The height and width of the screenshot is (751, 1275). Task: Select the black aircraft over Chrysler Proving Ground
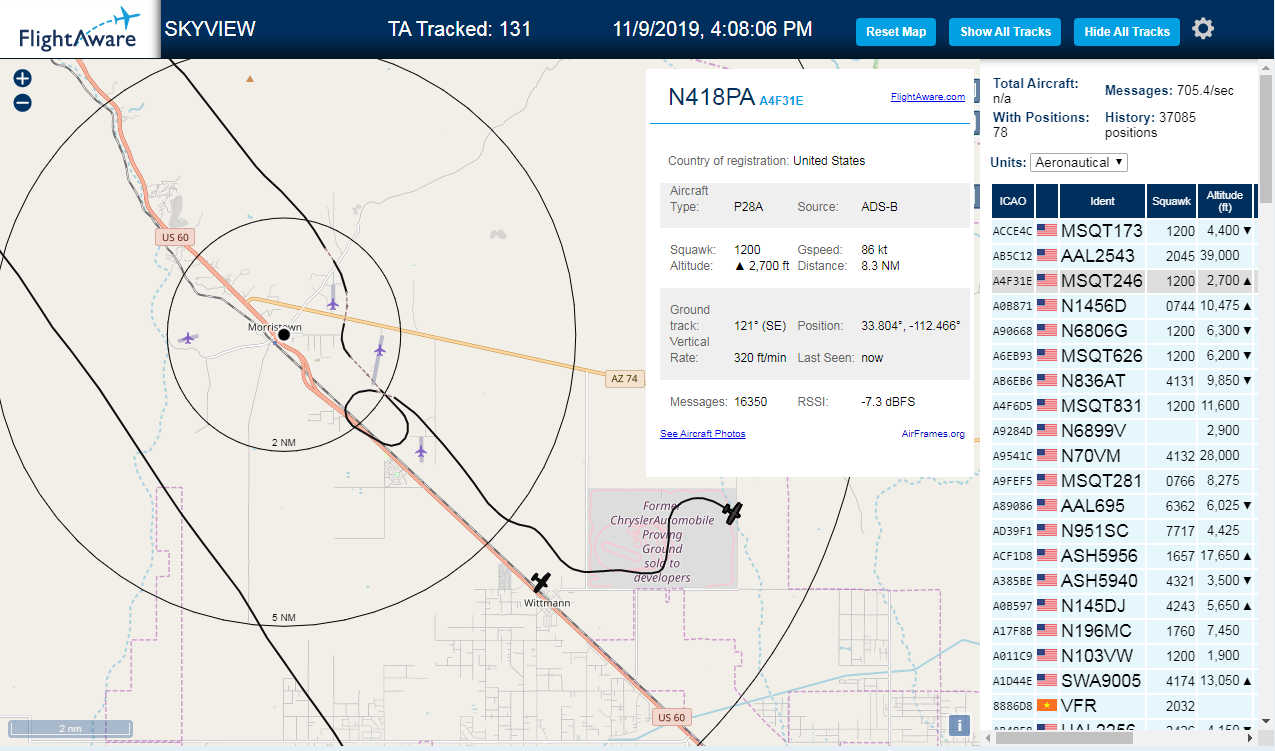pyautogui.click(x=733, y=512)
